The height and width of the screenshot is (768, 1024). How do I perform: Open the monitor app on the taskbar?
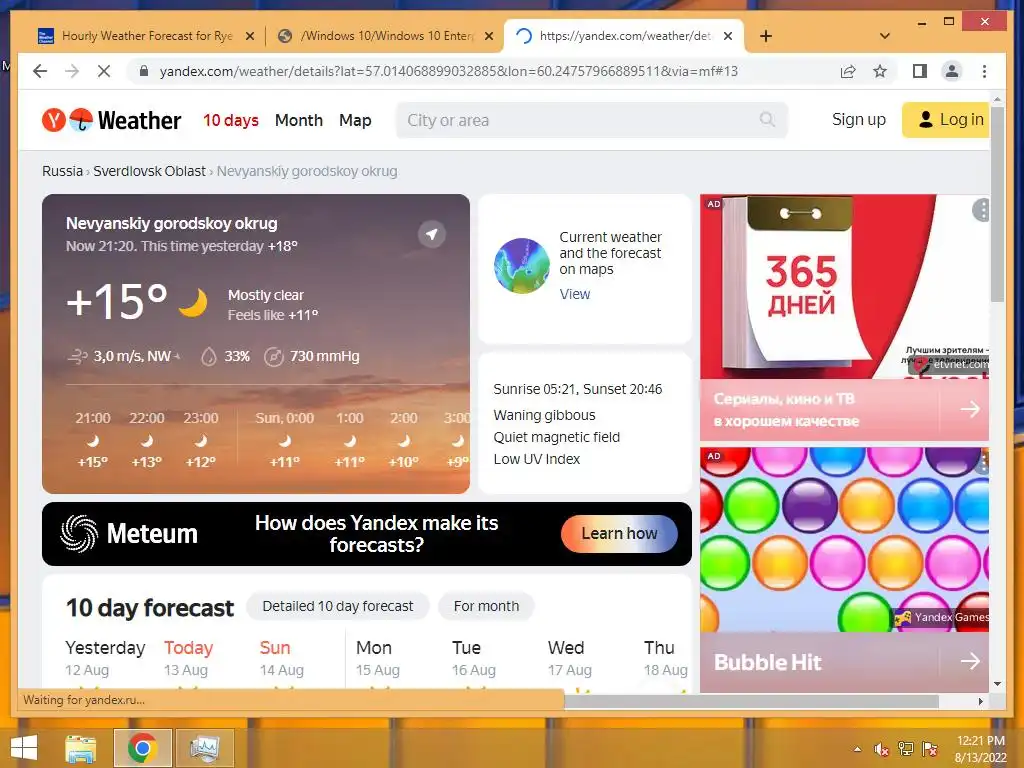click(x=204, y=748)
